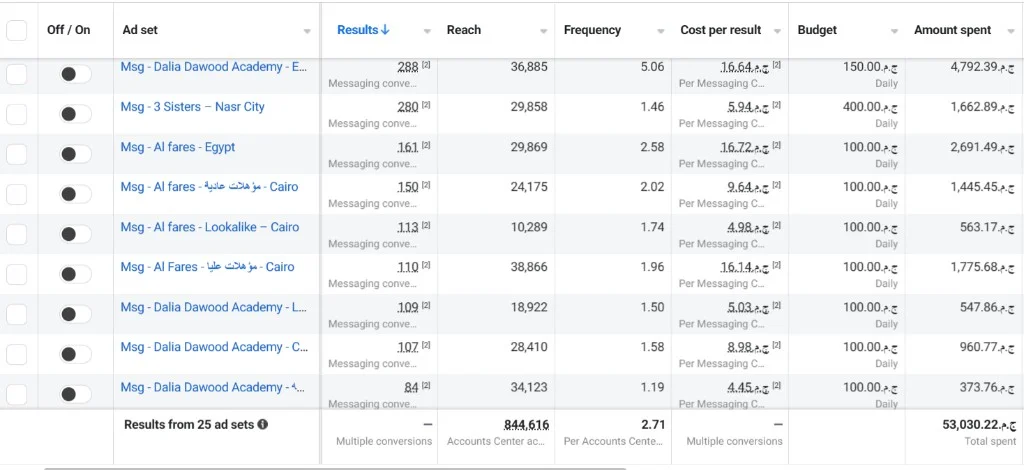Click footnote [2] next to 288 results
Viewport: 1024px width, 470px height.
(x=426, y=65)
